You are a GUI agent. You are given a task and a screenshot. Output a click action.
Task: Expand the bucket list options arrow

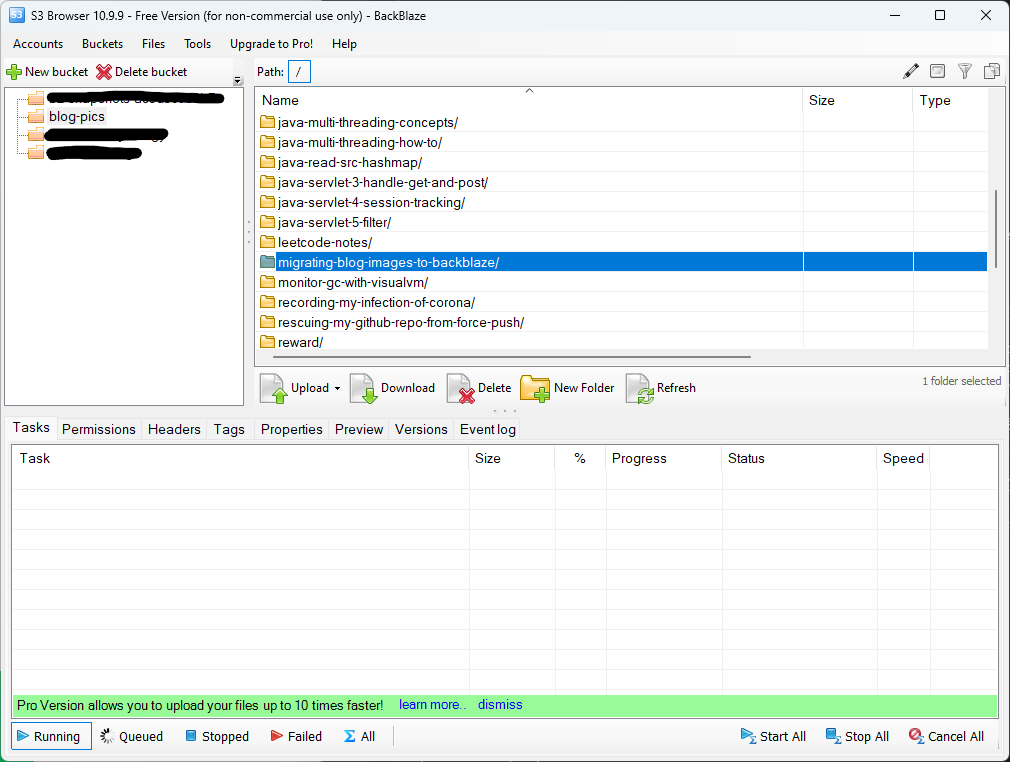coord(238,81)
